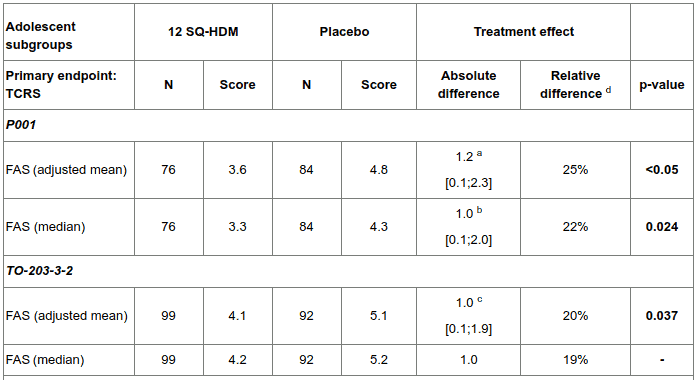This screenshot has height=380, width=698.
Task: Click the 'Adolescent subgroups' header cell
Action: tap(69, 32)
